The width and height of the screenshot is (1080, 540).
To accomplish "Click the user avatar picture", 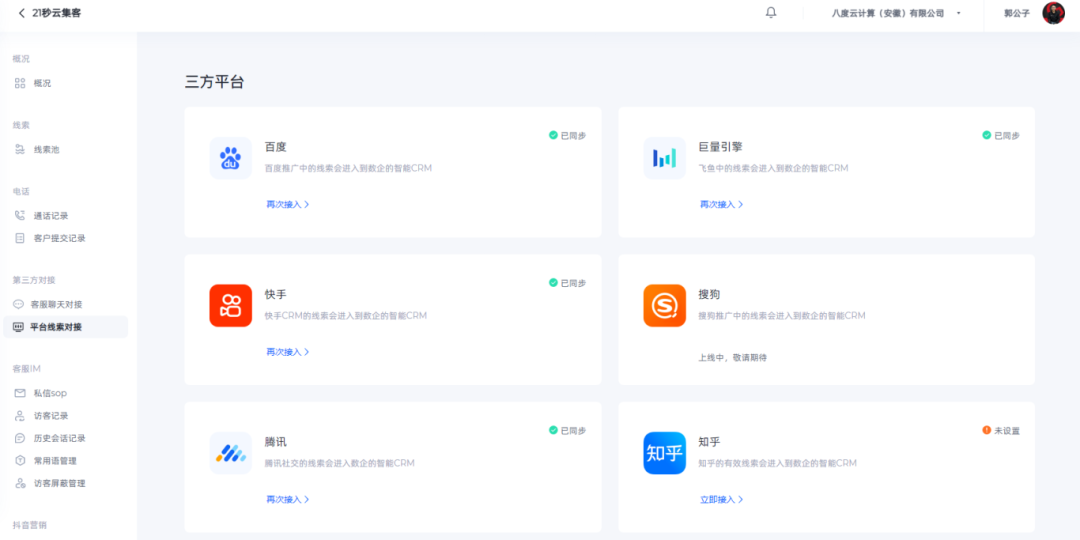I will click(x=1053, y=13).
